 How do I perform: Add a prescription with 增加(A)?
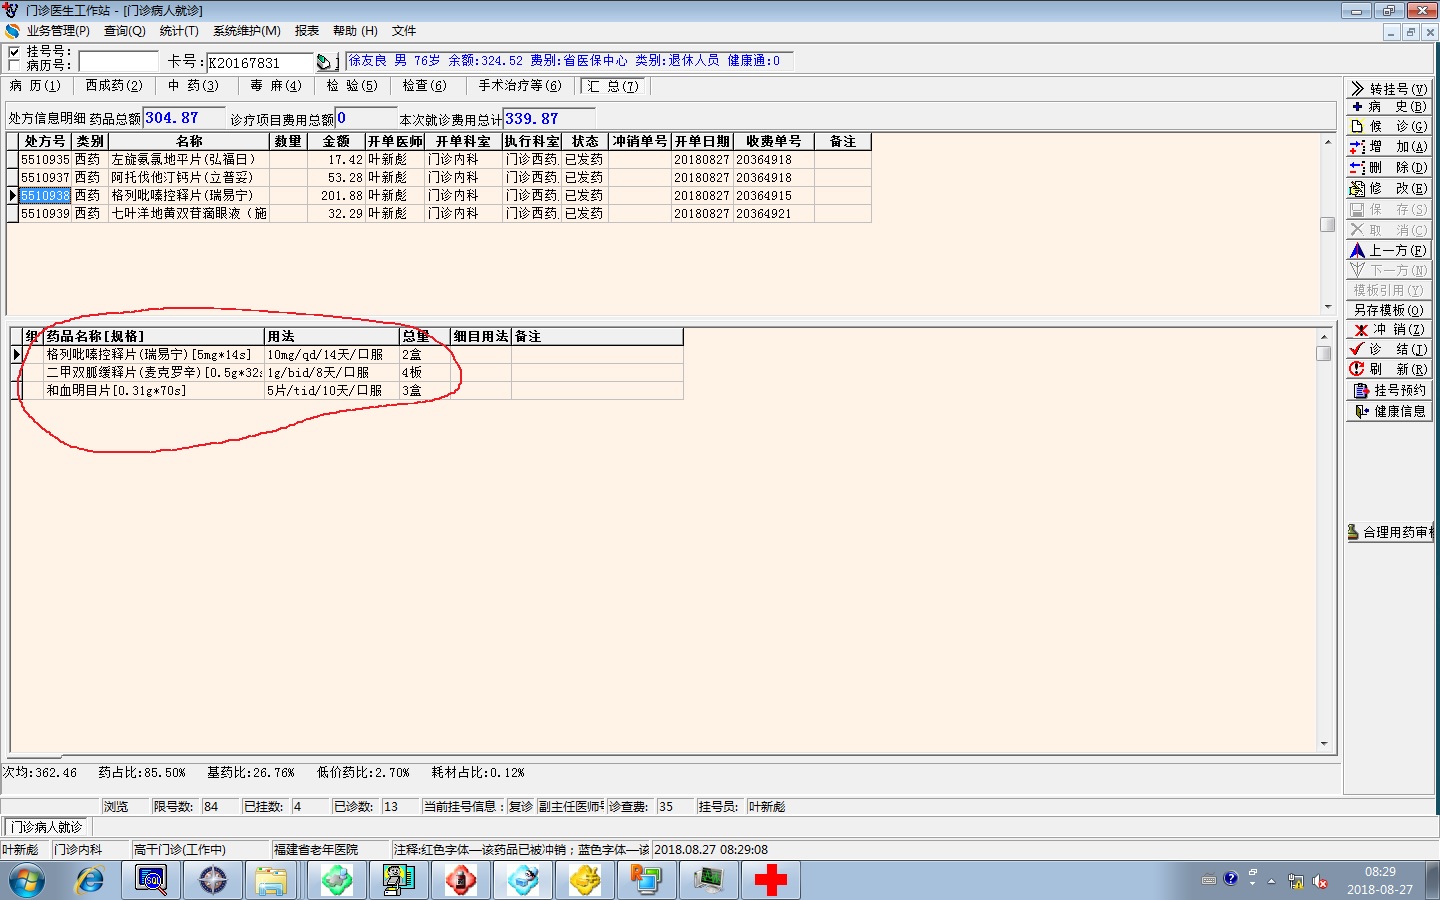[1389, 147]
